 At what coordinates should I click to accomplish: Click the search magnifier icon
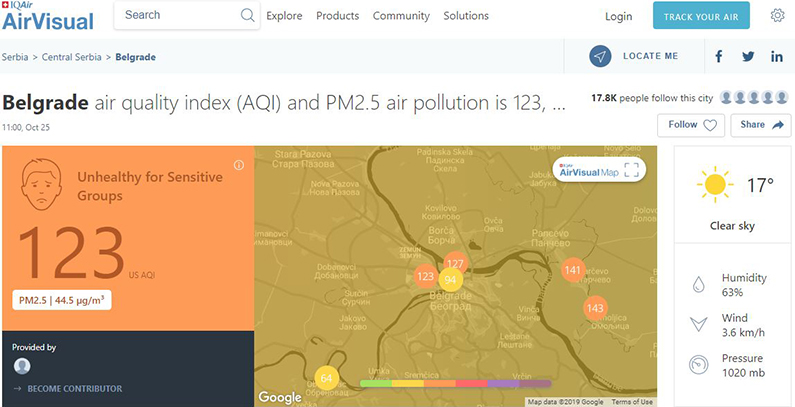[x=247, y=16]
